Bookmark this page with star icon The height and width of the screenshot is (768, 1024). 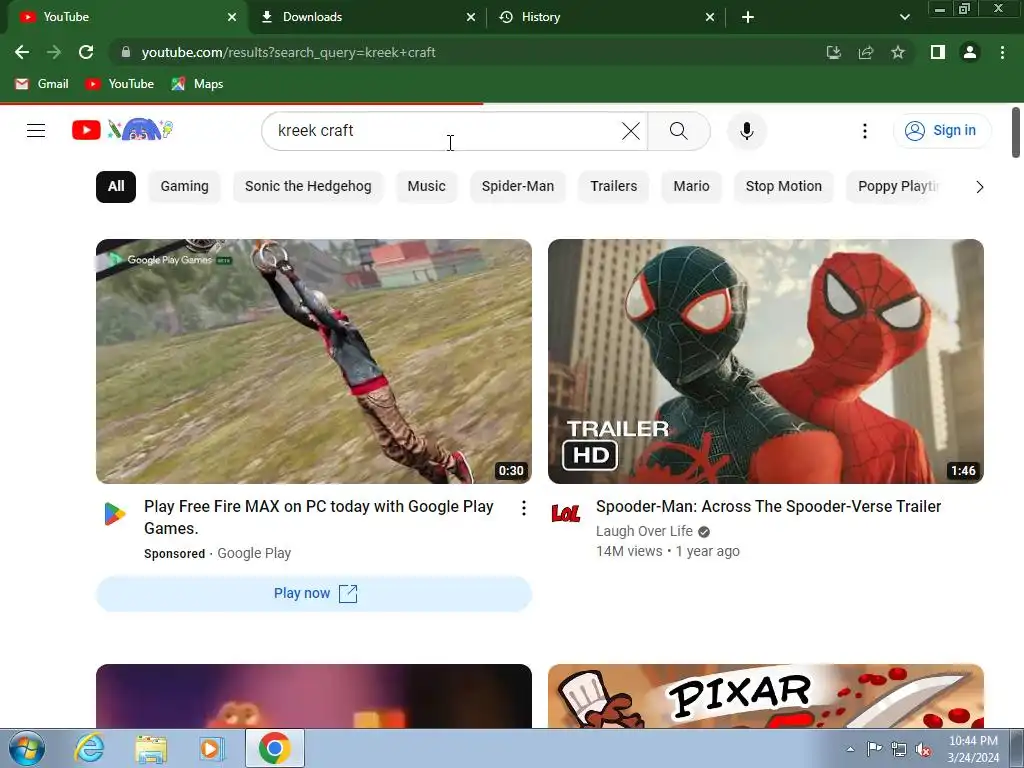tap(898, 52)
